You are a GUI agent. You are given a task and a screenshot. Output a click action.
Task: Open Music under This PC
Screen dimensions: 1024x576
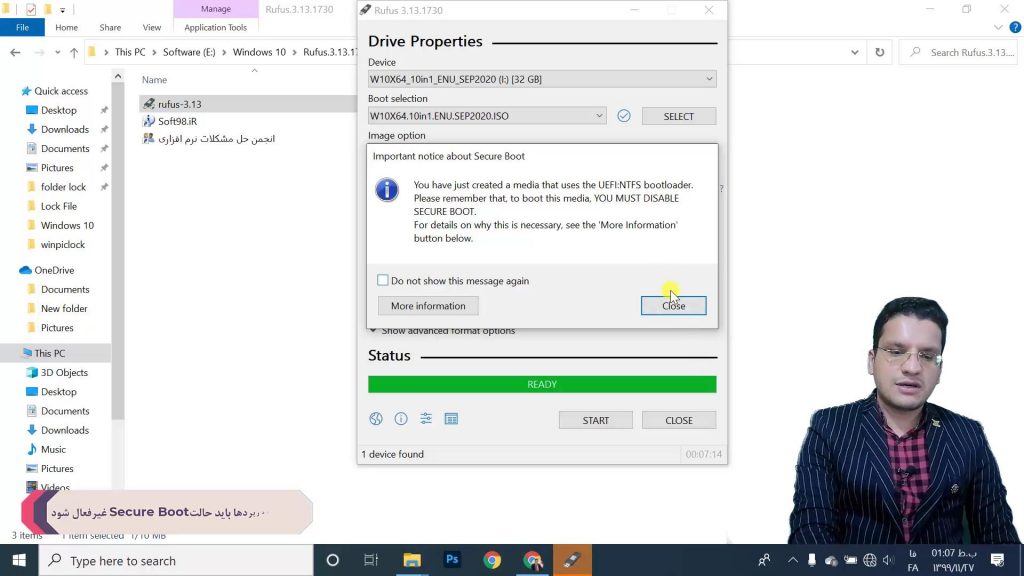53,449
